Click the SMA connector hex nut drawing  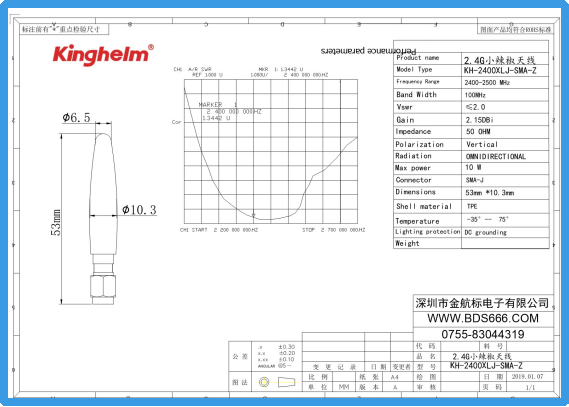click(103, 287)
